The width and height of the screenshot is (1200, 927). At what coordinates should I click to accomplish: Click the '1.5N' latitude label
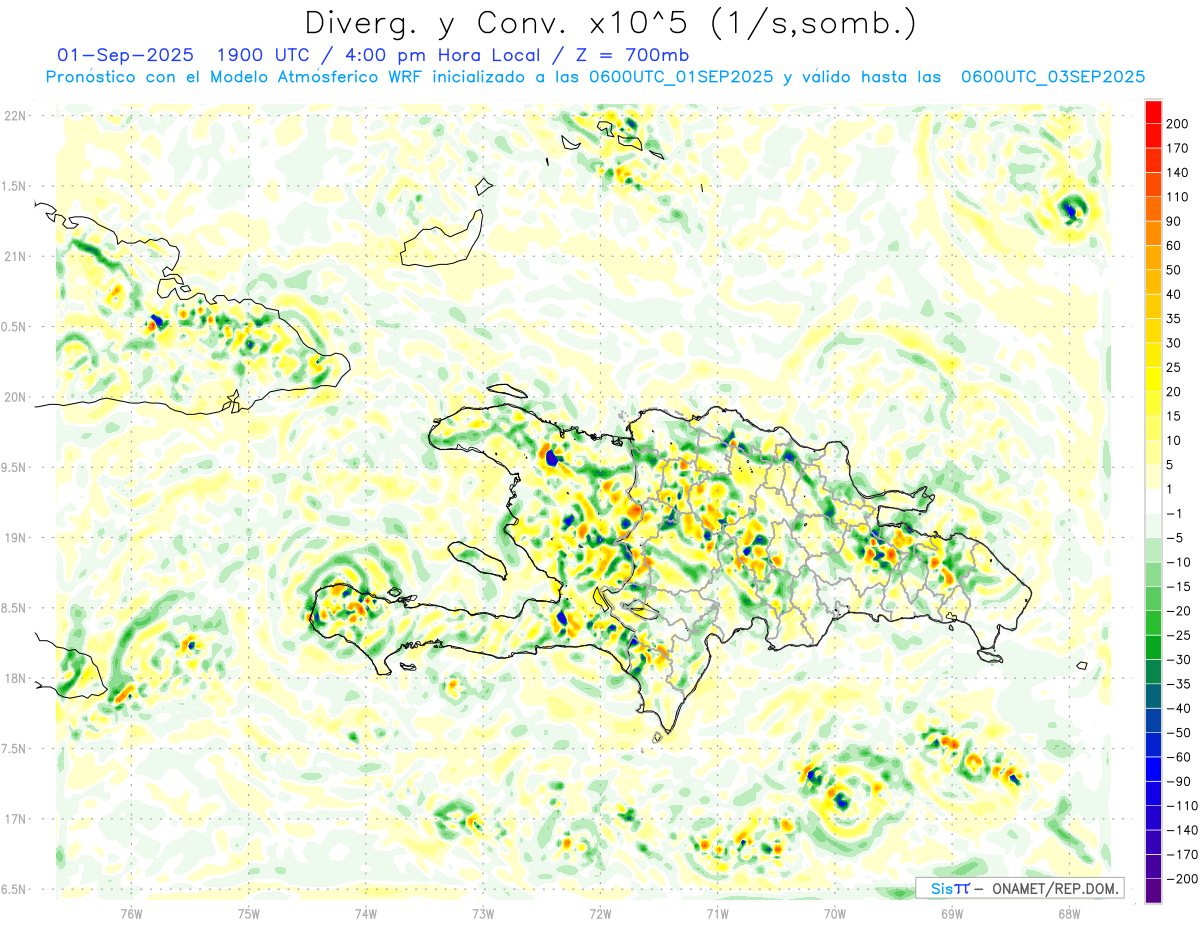15,186
